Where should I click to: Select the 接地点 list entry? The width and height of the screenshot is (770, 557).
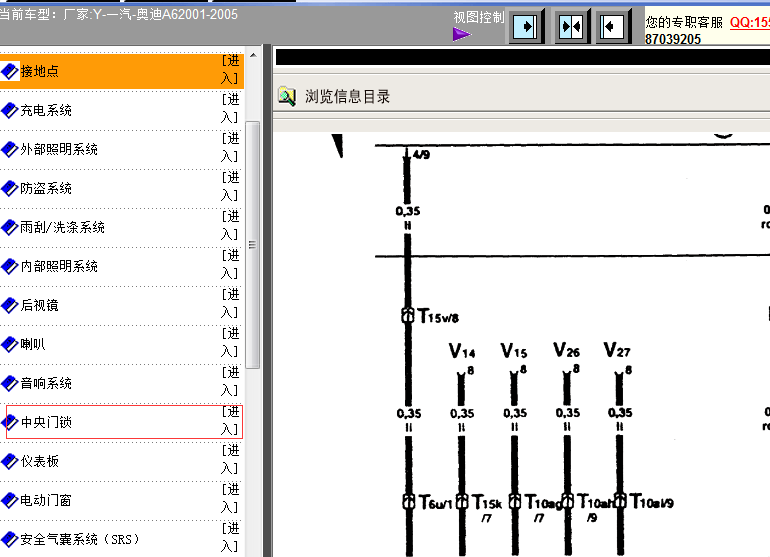pos(122,71)
